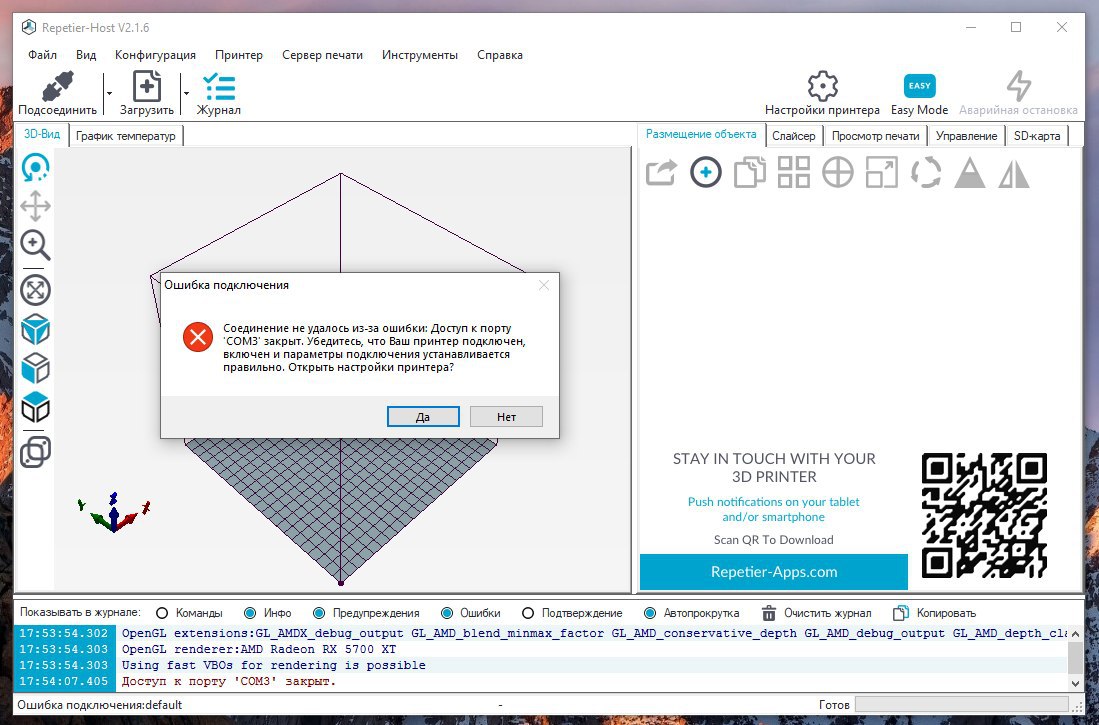Select the move view arrows tool
This screenshot has width=1099, height=725.
35,206
